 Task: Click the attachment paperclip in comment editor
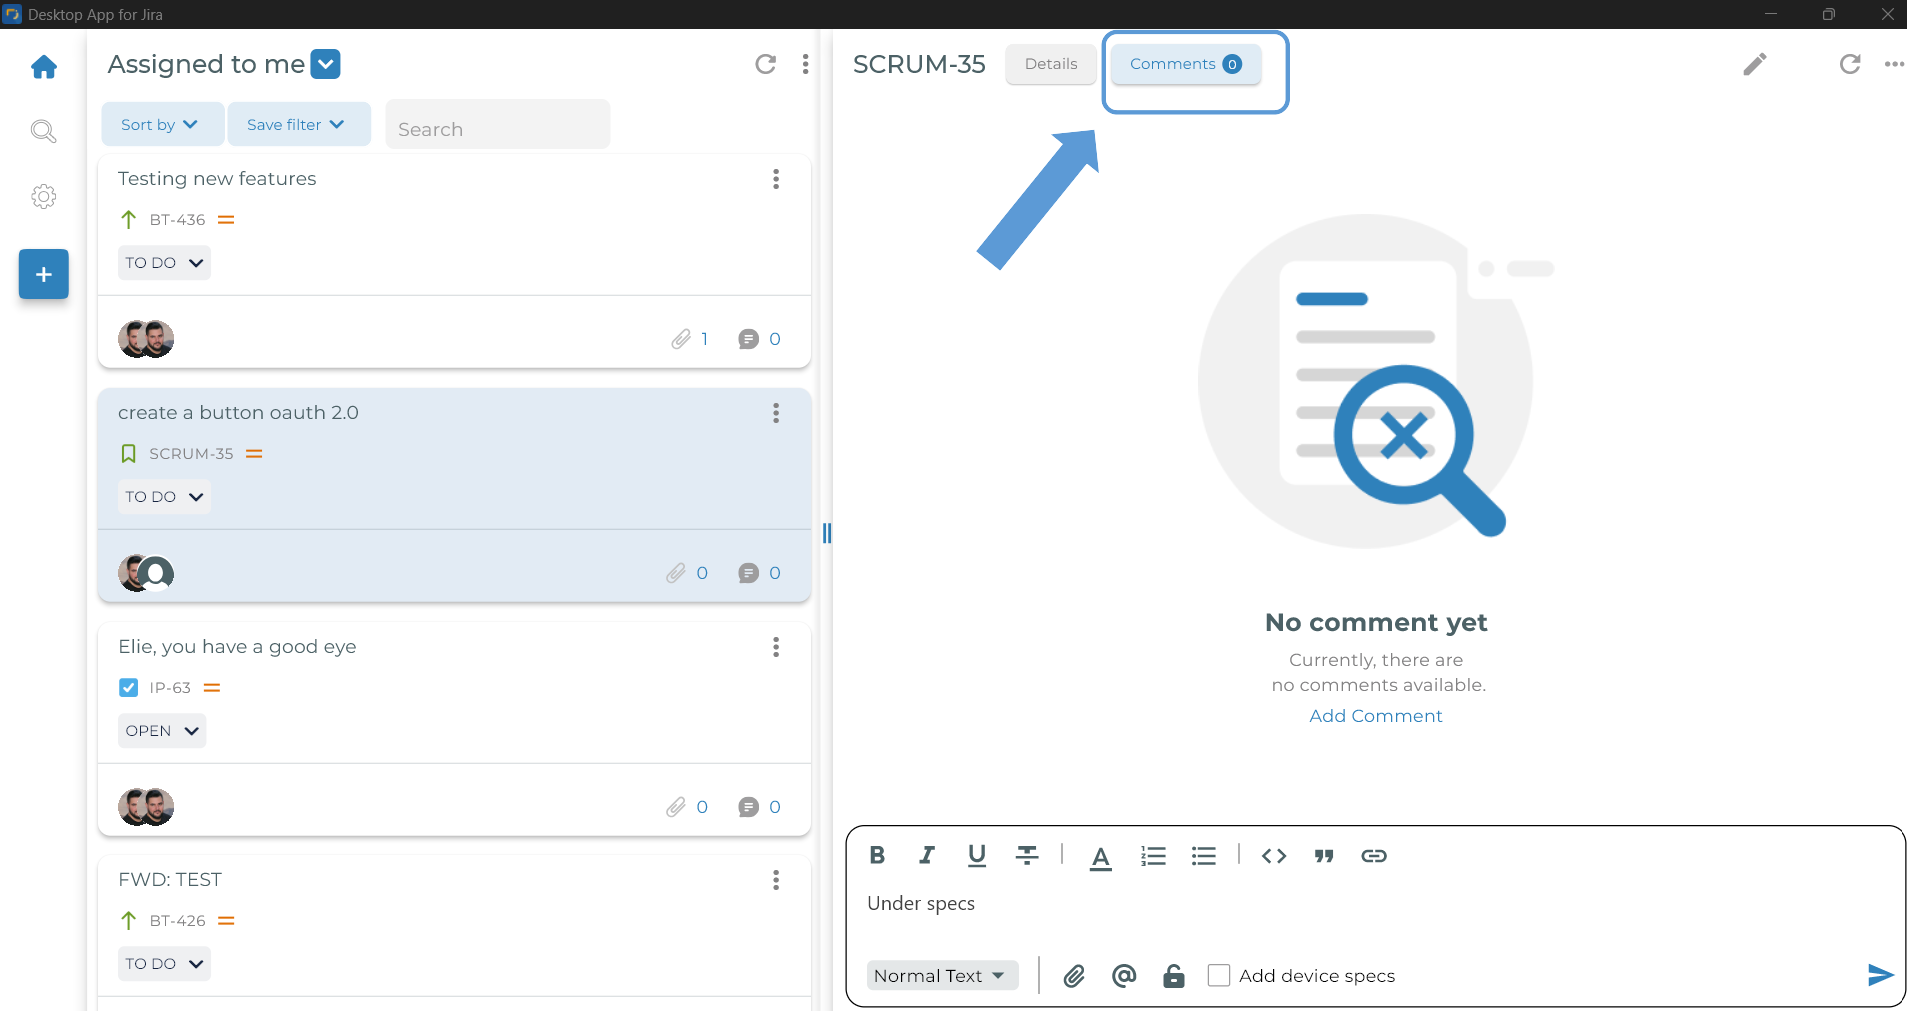click(x=1074, y=976)
